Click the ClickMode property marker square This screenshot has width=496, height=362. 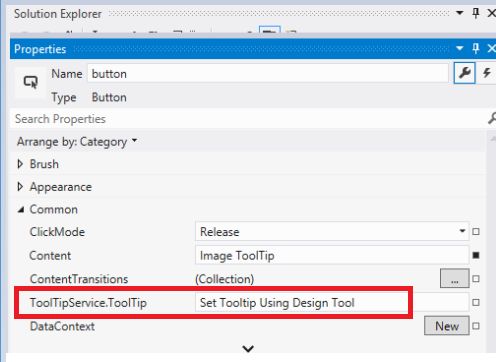(x=476, y=231)
